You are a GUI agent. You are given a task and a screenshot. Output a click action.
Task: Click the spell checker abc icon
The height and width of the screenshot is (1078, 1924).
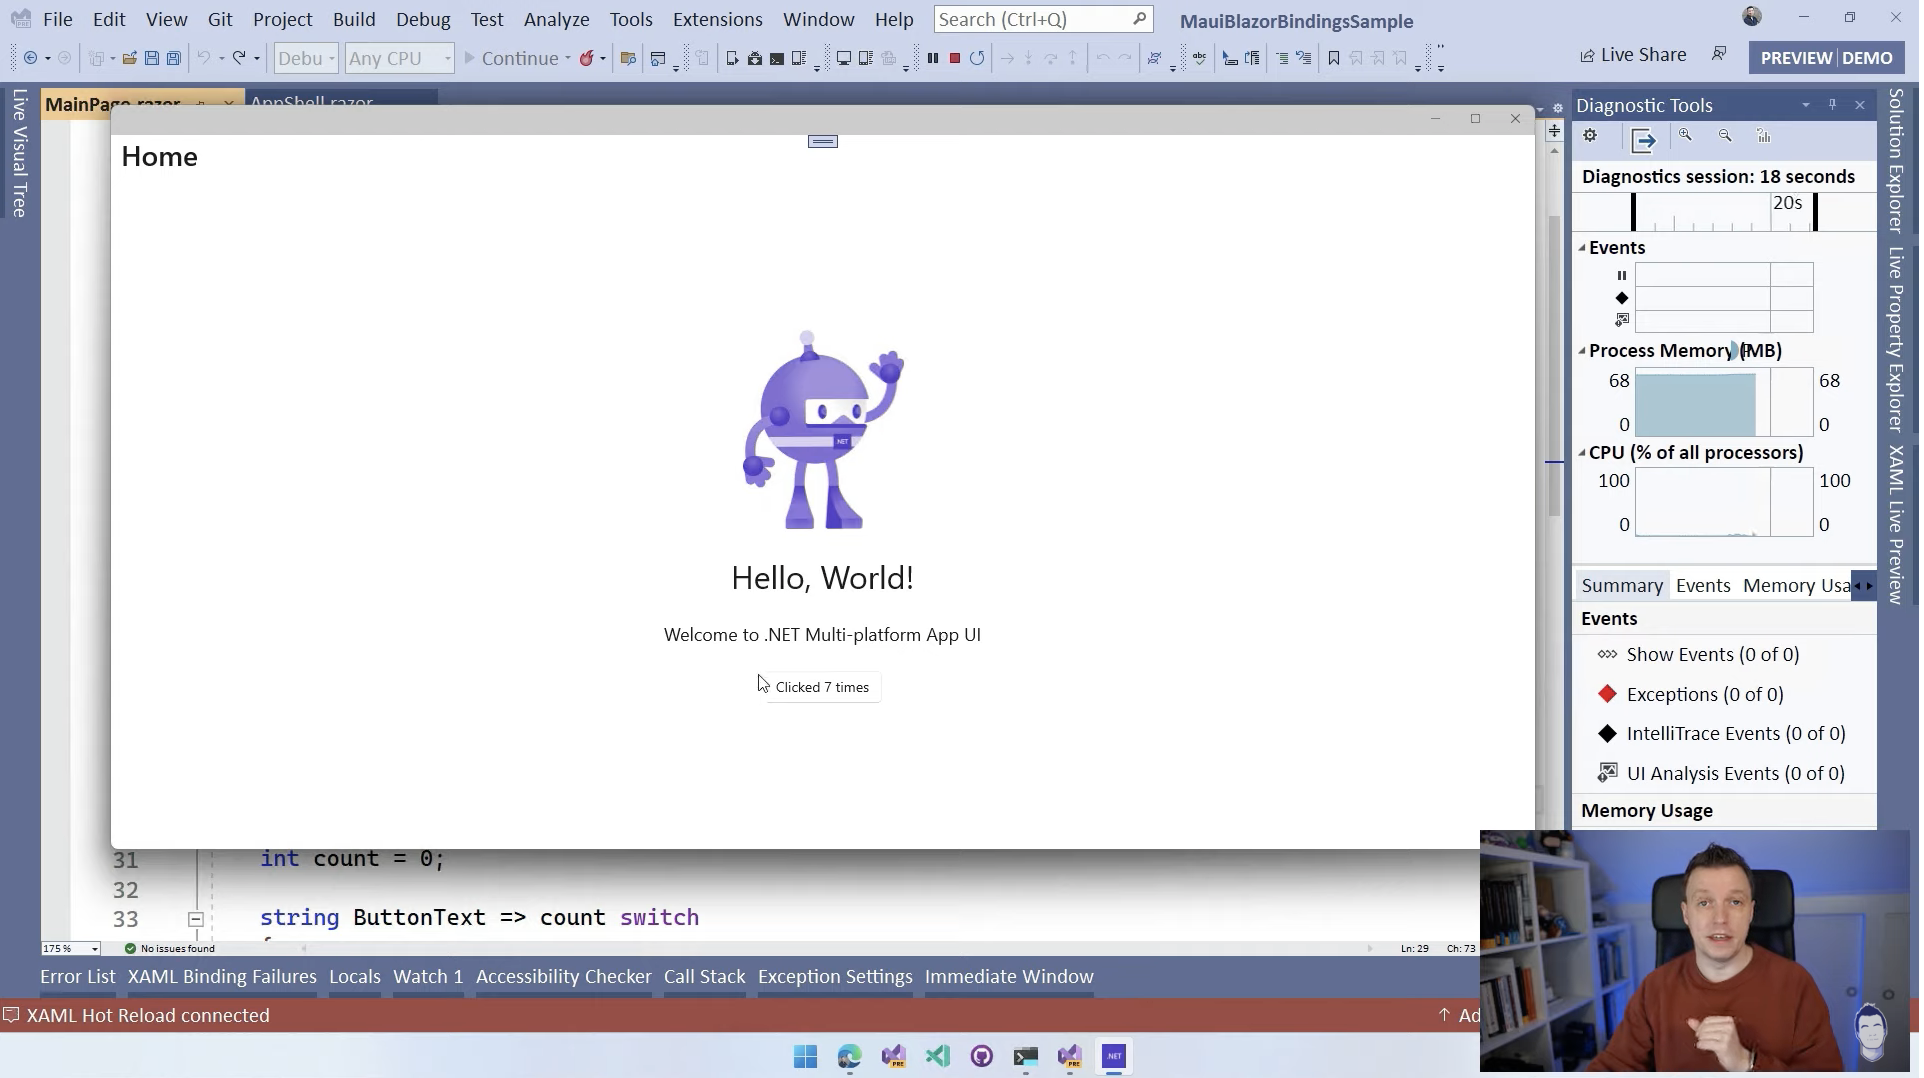click(x=1199, y=58)
